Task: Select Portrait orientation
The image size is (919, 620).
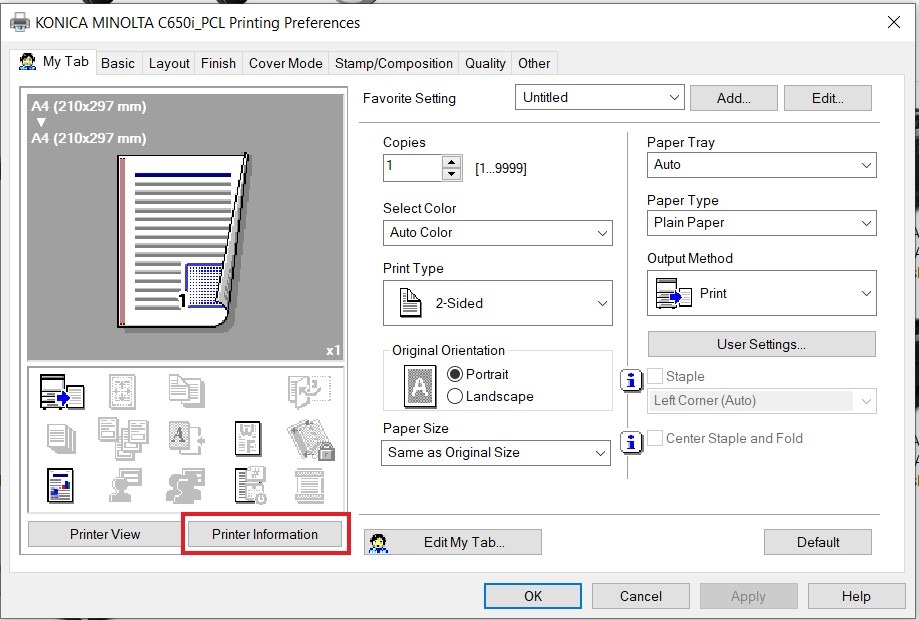Action: (x=455, y=374)
